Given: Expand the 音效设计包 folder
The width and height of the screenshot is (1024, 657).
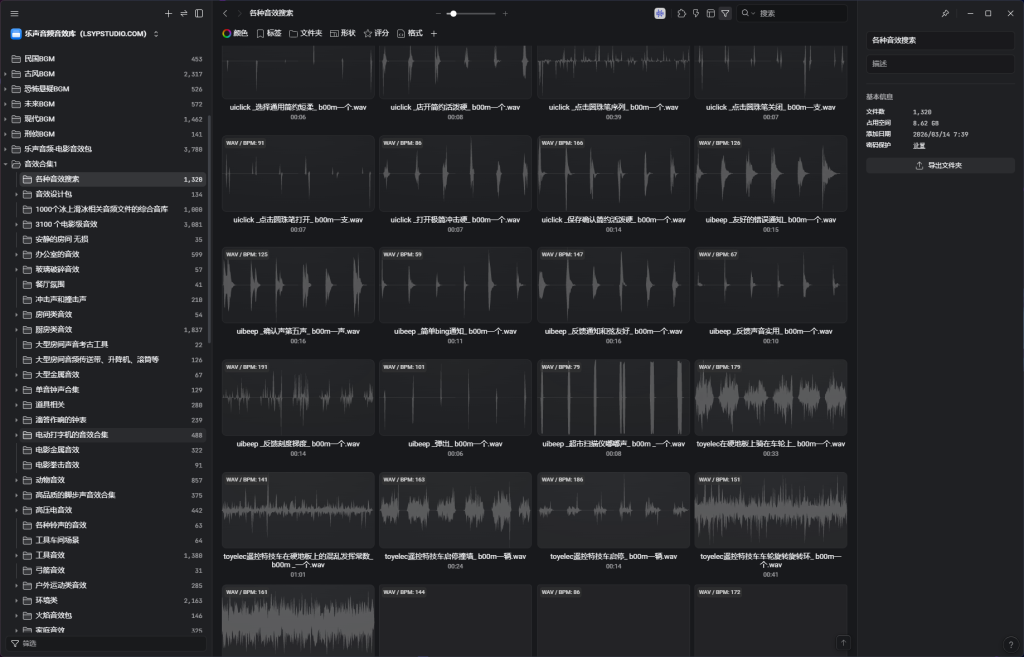Looking at the screenshot, I should point(16,194).
